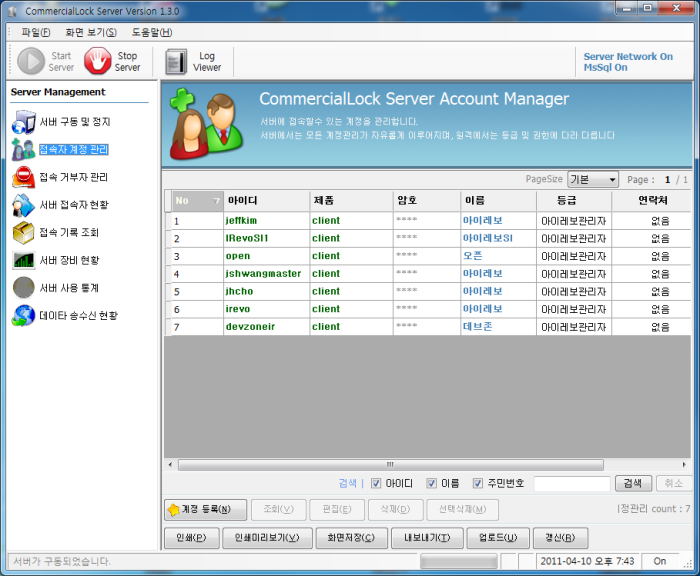Click the 아이디 column header

(x=267, y=200)
